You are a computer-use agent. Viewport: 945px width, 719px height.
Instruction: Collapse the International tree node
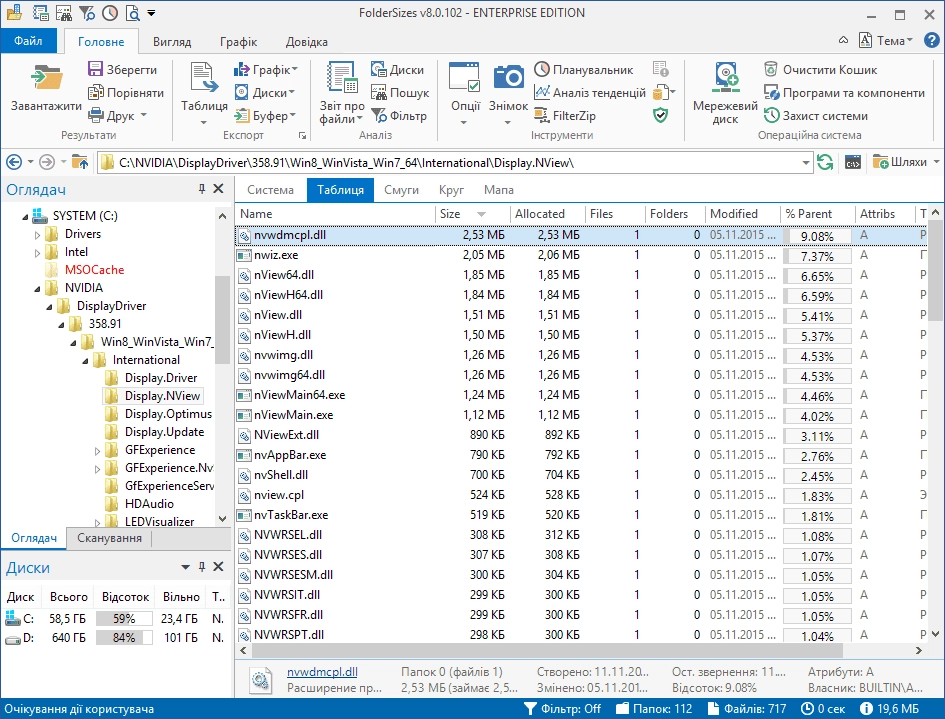[85, 361]
